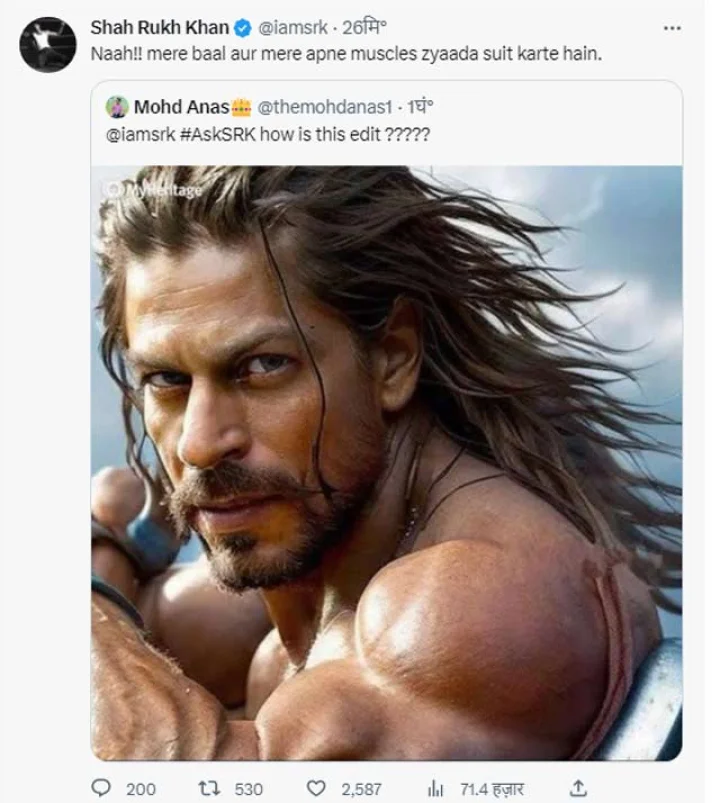720x803 pixels.
Task: Open the tweet author's profile avatar
Action: coord(47,44)
